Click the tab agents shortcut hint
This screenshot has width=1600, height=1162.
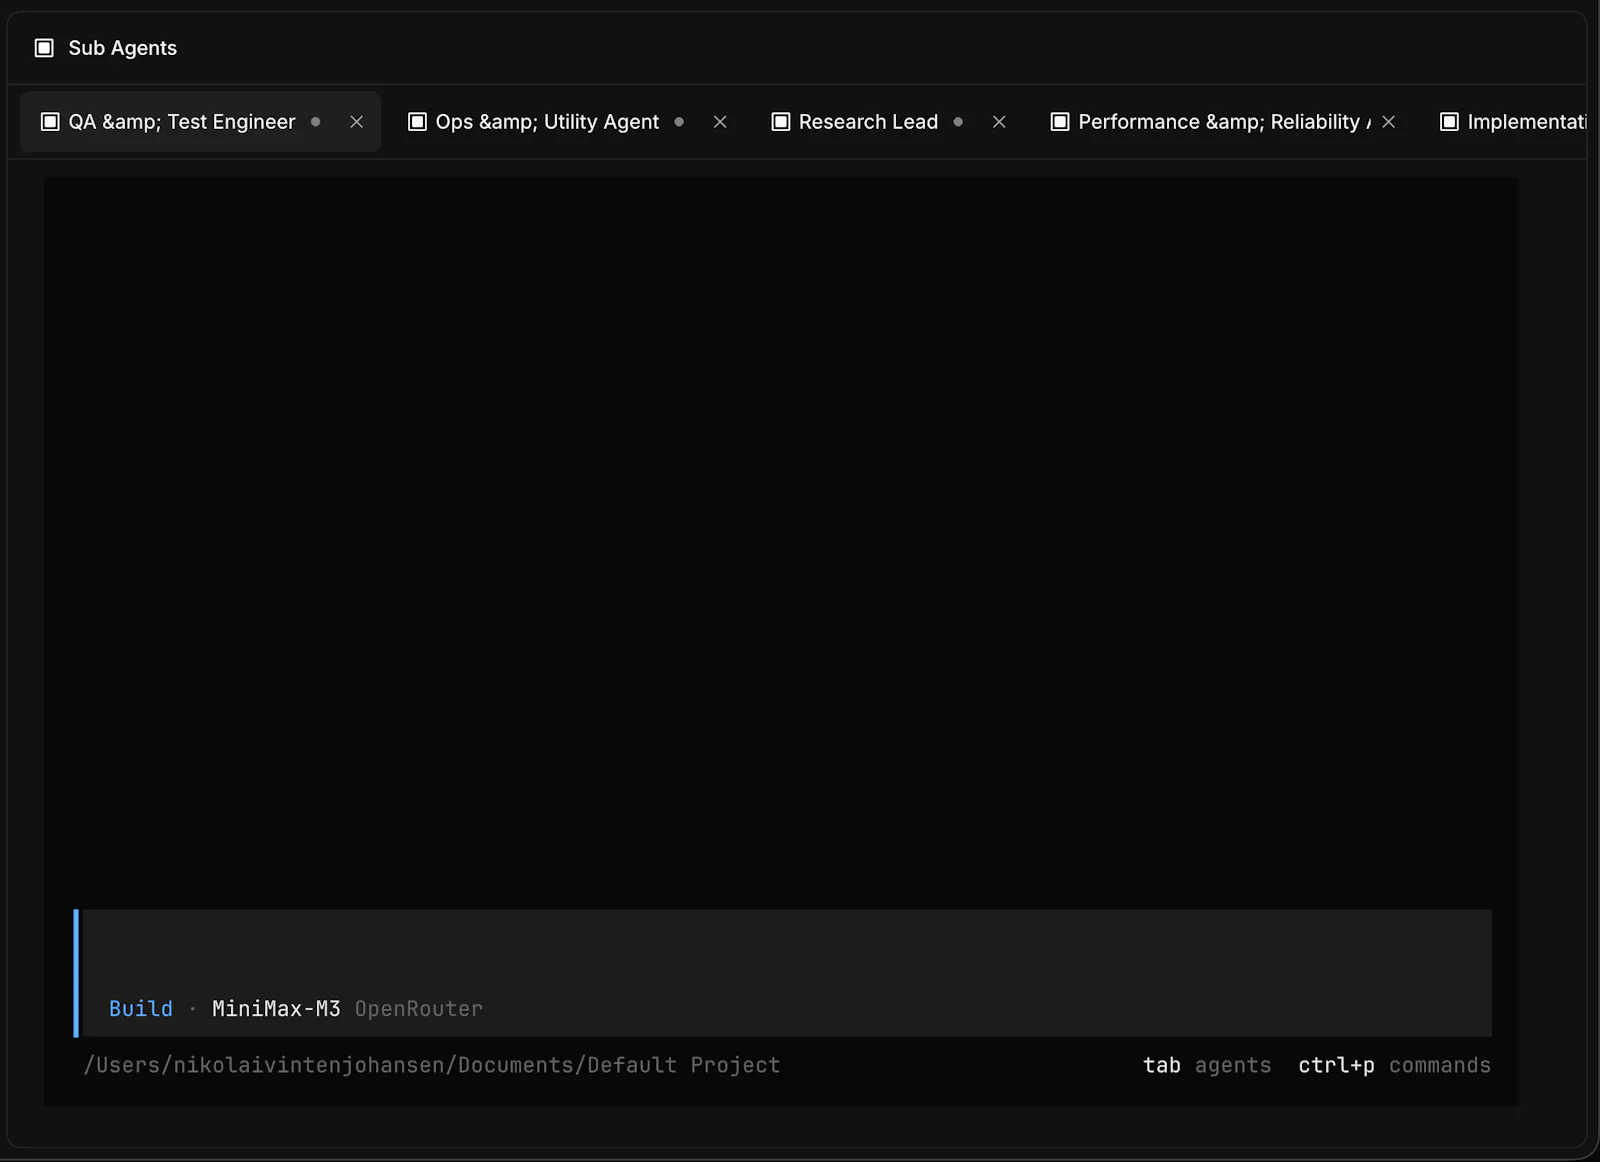pyautogui.click(x=1207, y=1065)
